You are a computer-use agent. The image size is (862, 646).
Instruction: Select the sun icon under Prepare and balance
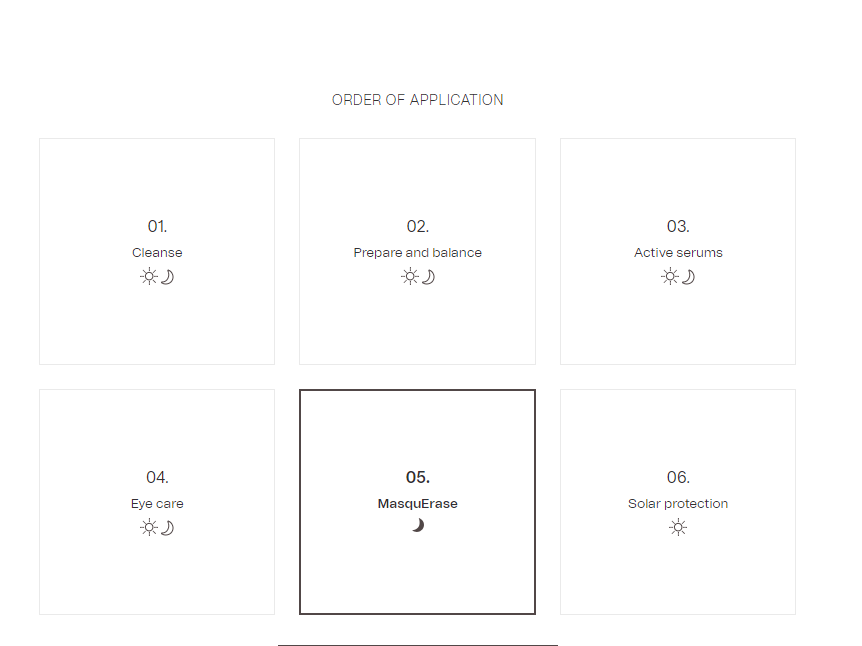click(x=409, y=277)
